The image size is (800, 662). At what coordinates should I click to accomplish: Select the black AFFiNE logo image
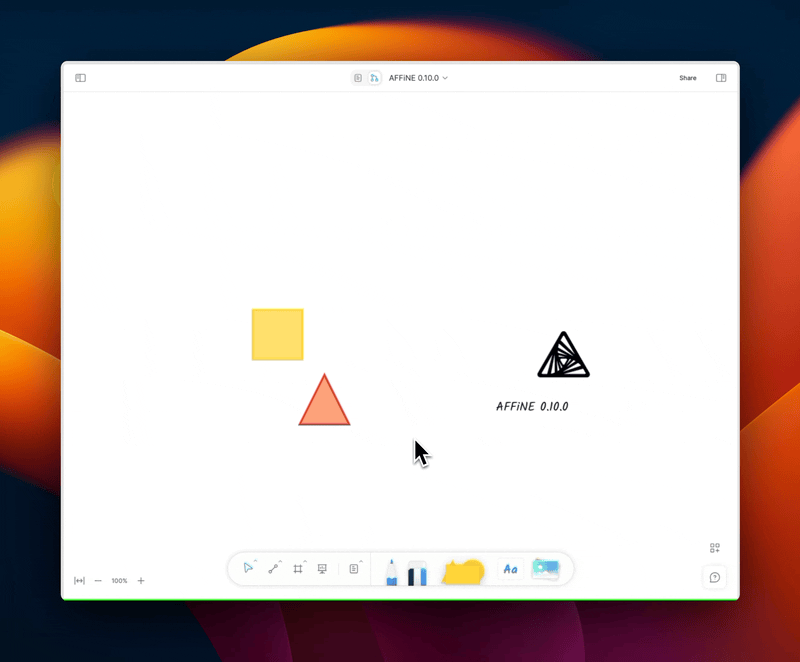pyautogui.click(x=563, y=355)
